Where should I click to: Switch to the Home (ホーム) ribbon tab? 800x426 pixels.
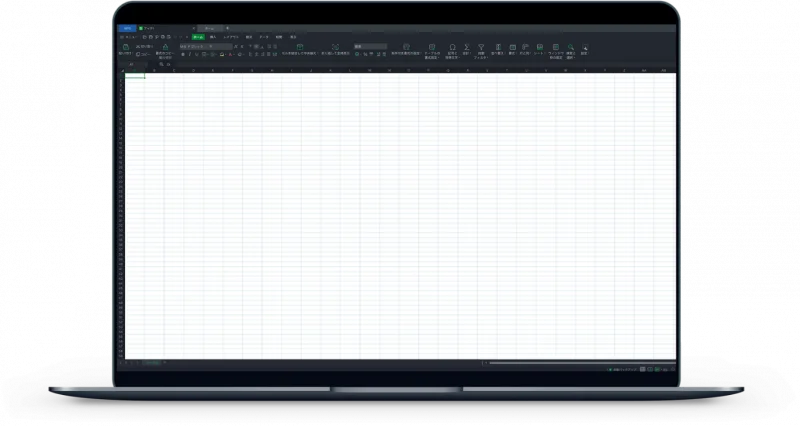[x=199, y=37]
